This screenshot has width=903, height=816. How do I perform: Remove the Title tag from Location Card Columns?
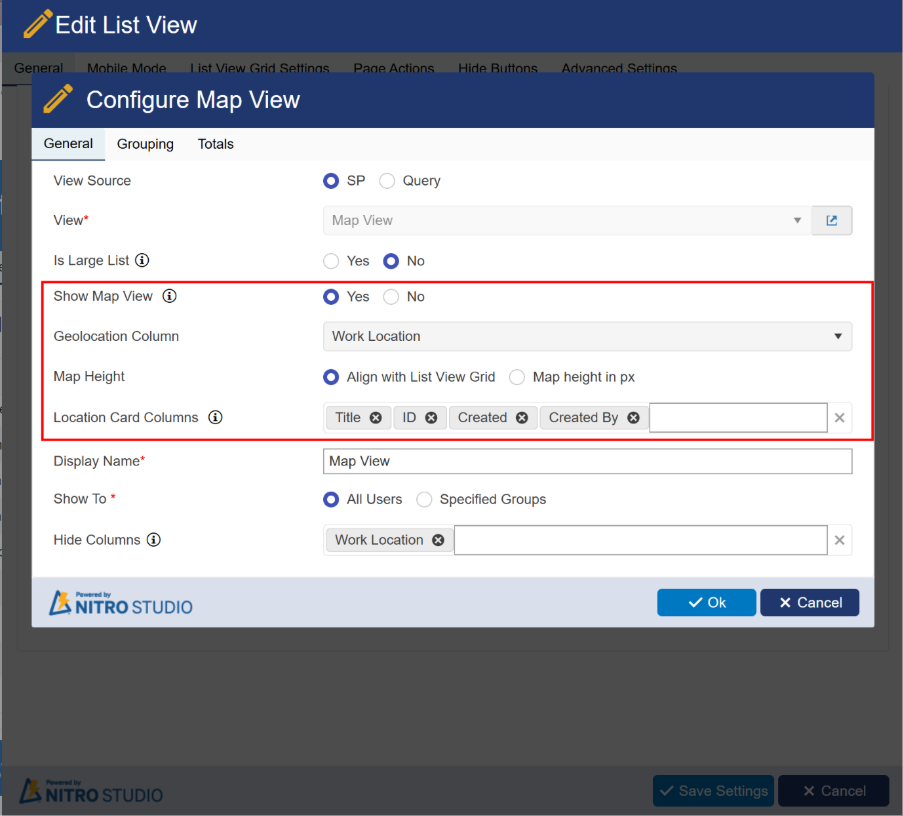click(375, 418)
